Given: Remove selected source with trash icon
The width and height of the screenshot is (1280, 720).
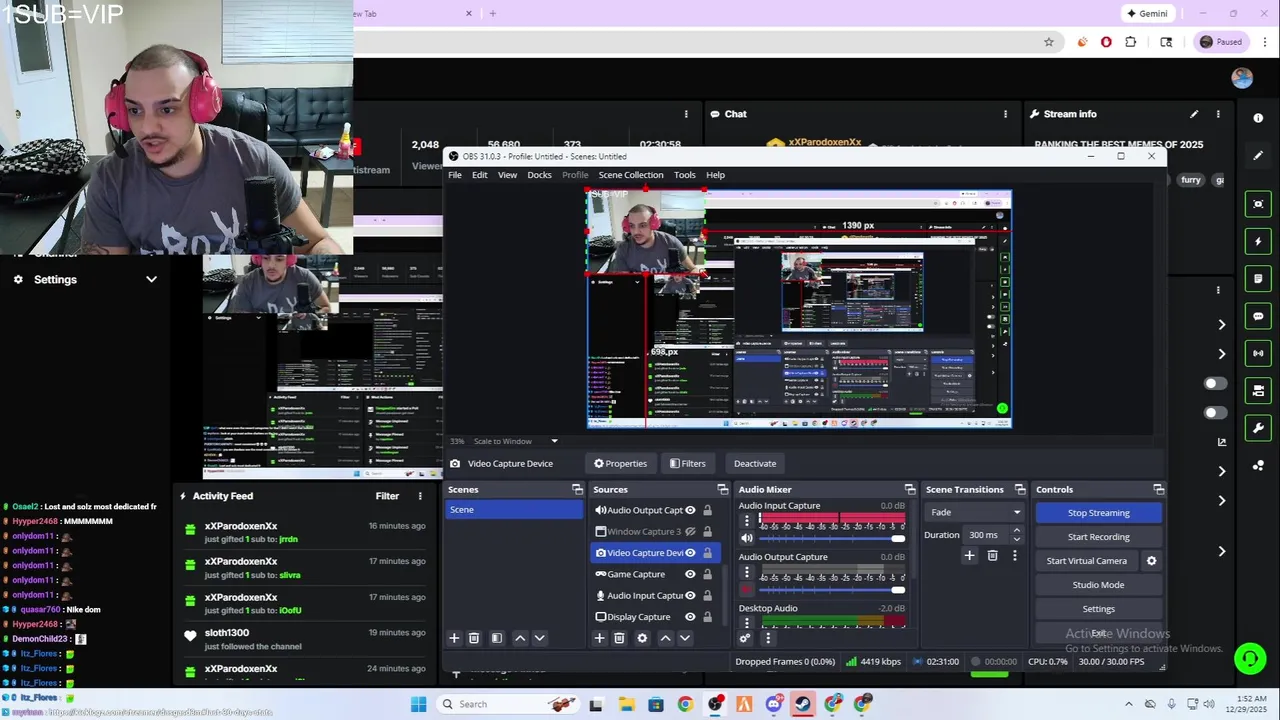Looking at the screenshot, I should click(619, 638).
